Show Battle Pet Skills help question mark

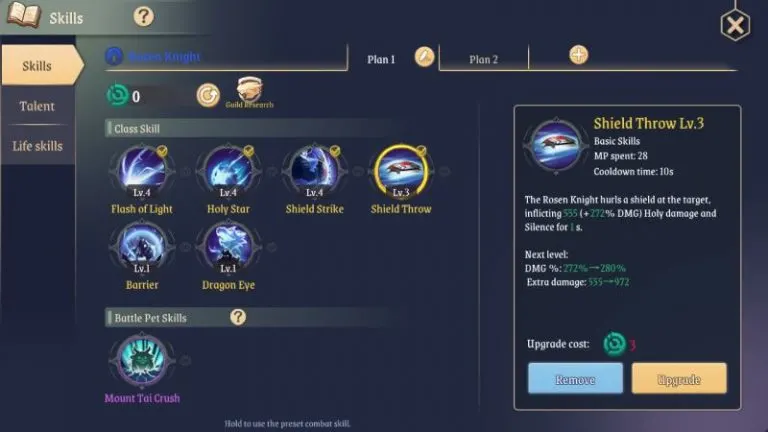pos(238,317)
